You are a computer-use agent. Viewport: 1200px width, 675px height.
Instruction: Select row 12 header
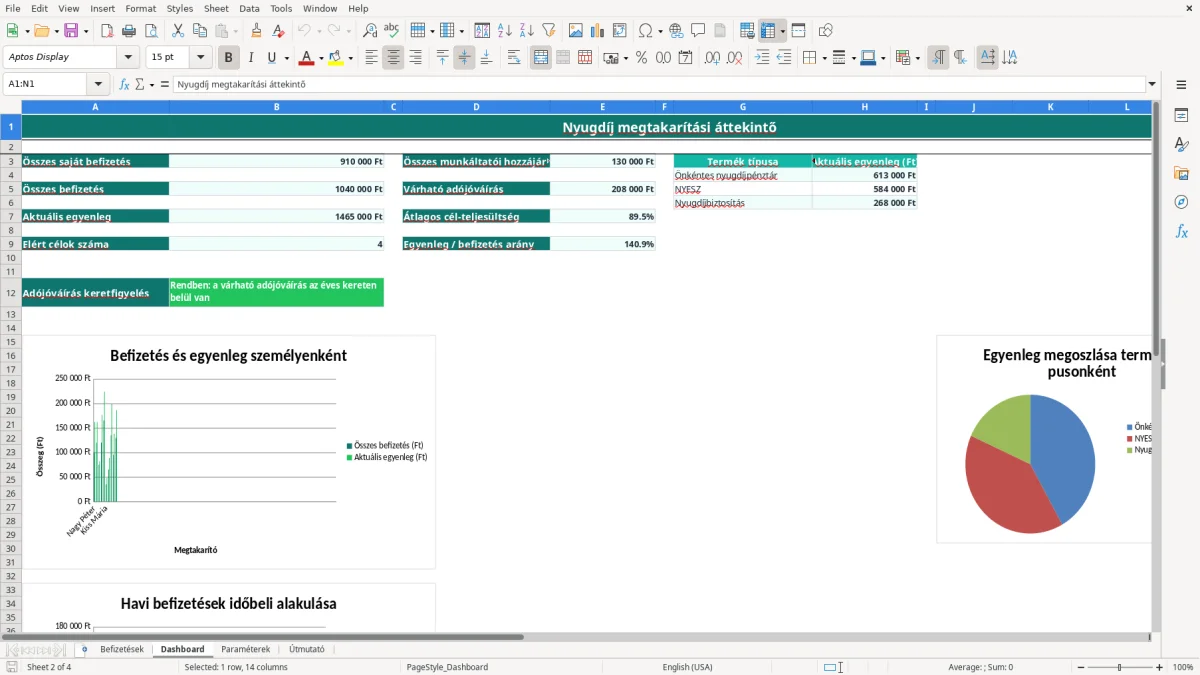(x=10, y=293)
